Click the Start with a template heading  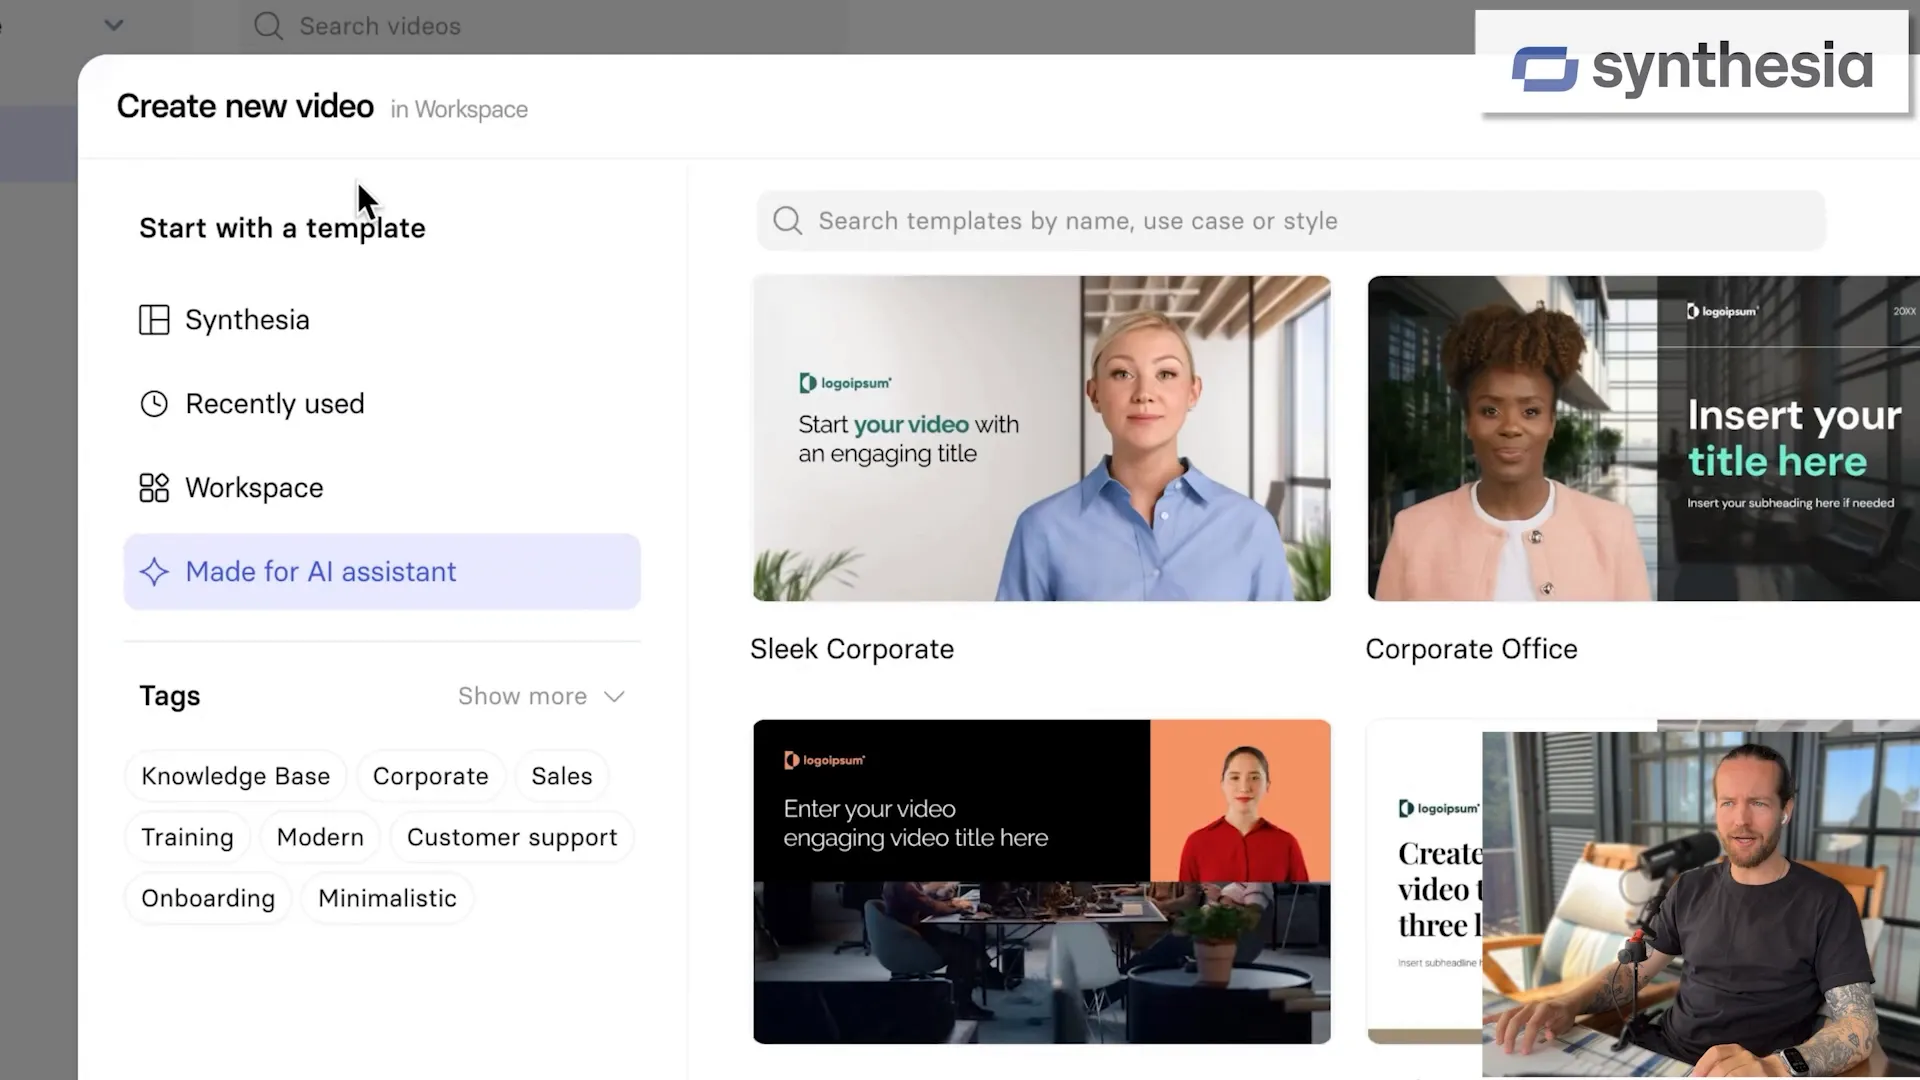[x=282, y=229]
